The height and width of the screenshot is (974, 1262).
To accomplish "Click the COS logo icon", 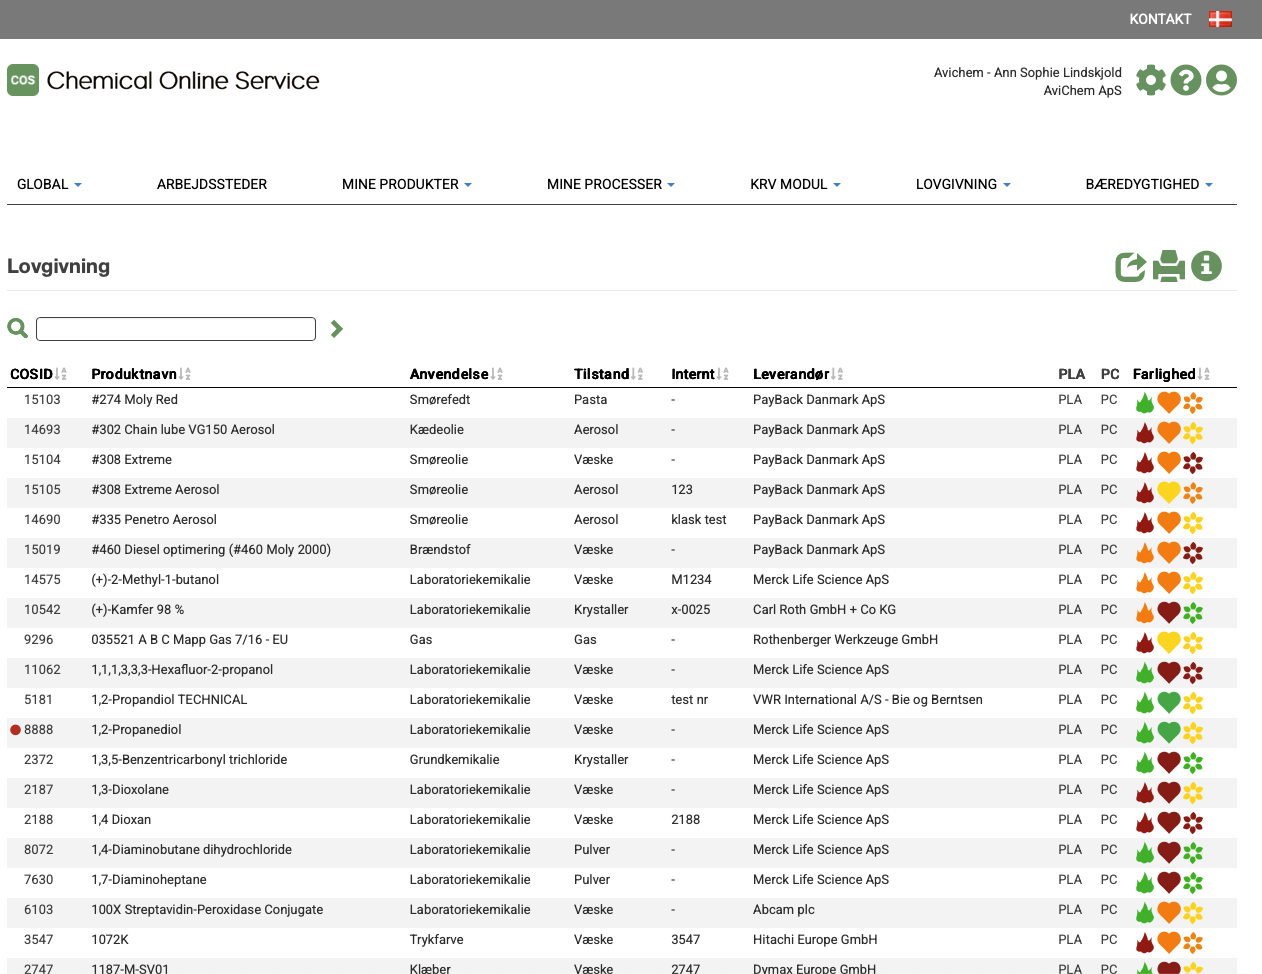I will pyautogui.click(x=23, y=80).
